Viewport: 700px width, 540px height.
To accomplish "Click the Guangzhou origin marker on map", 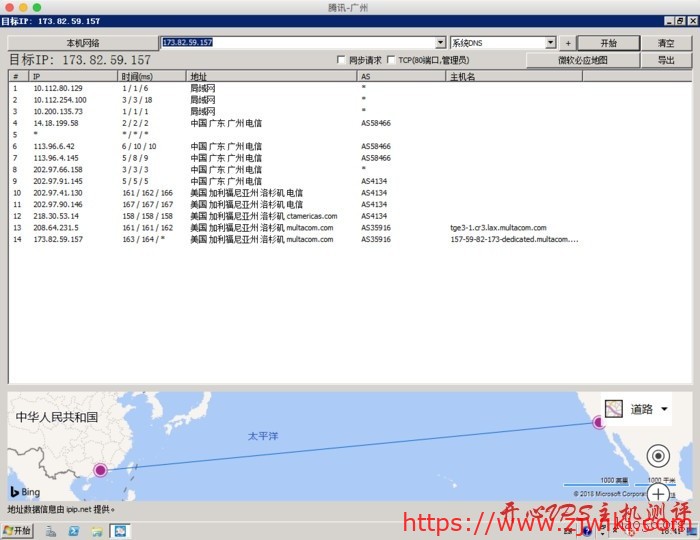I will 100,470.
